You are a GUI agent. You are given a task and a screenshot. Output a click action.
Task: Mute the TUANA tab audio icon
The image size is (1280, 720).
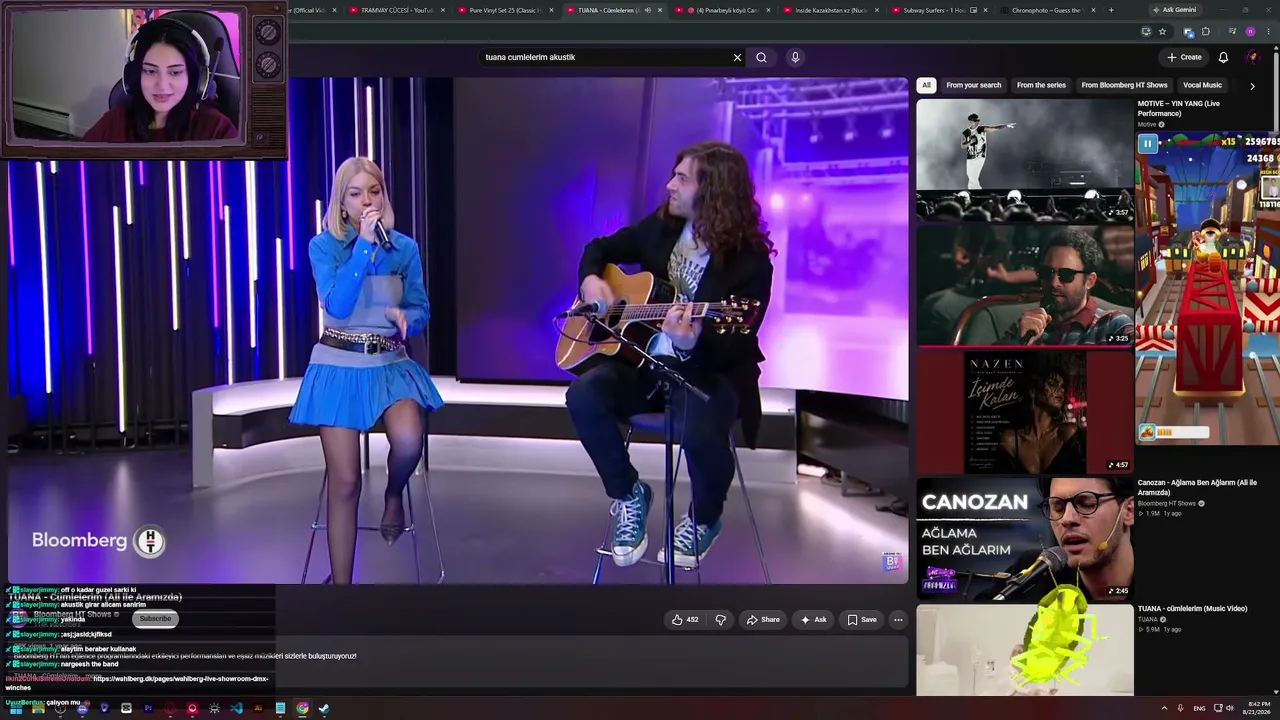(647, 10)
